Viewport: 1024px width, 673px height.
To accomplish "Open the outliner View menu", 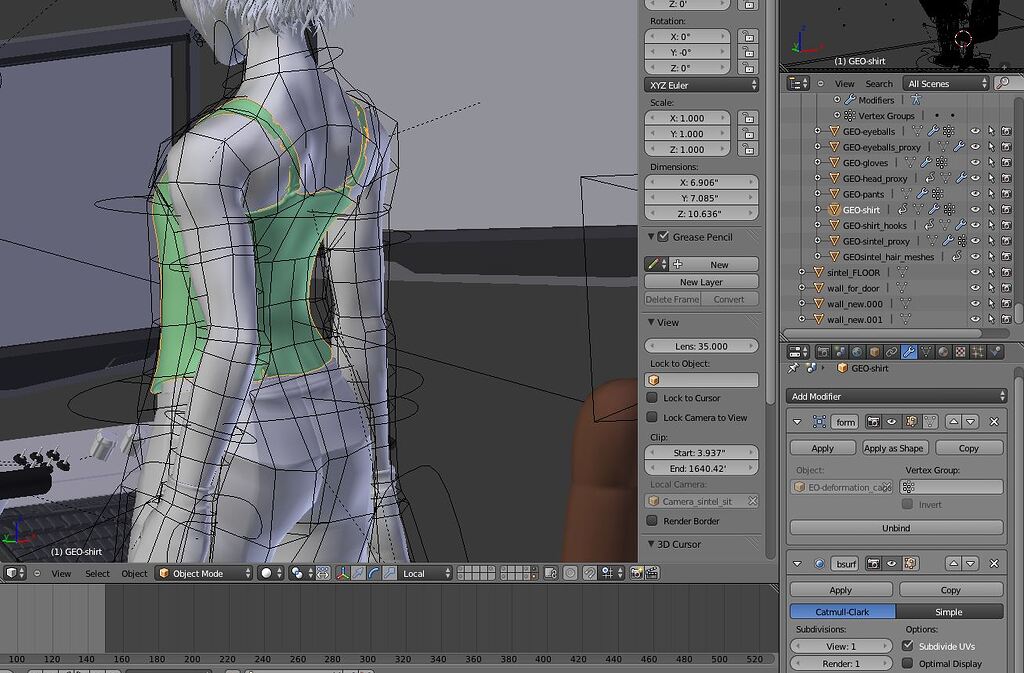I will 844,84.
